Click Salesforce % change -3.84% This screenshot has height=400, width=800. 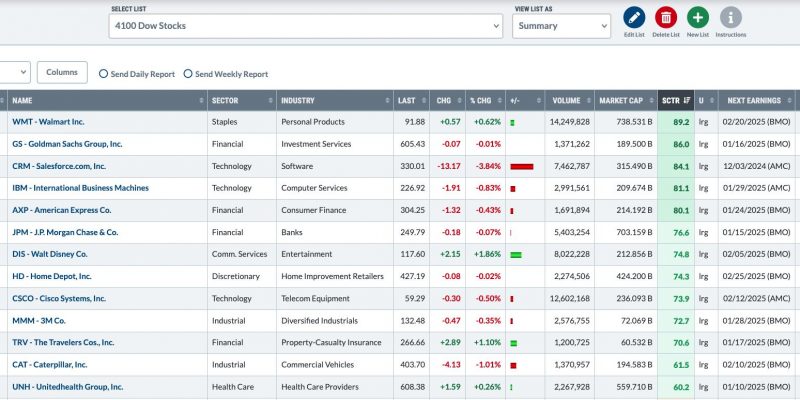coord(488,166)
